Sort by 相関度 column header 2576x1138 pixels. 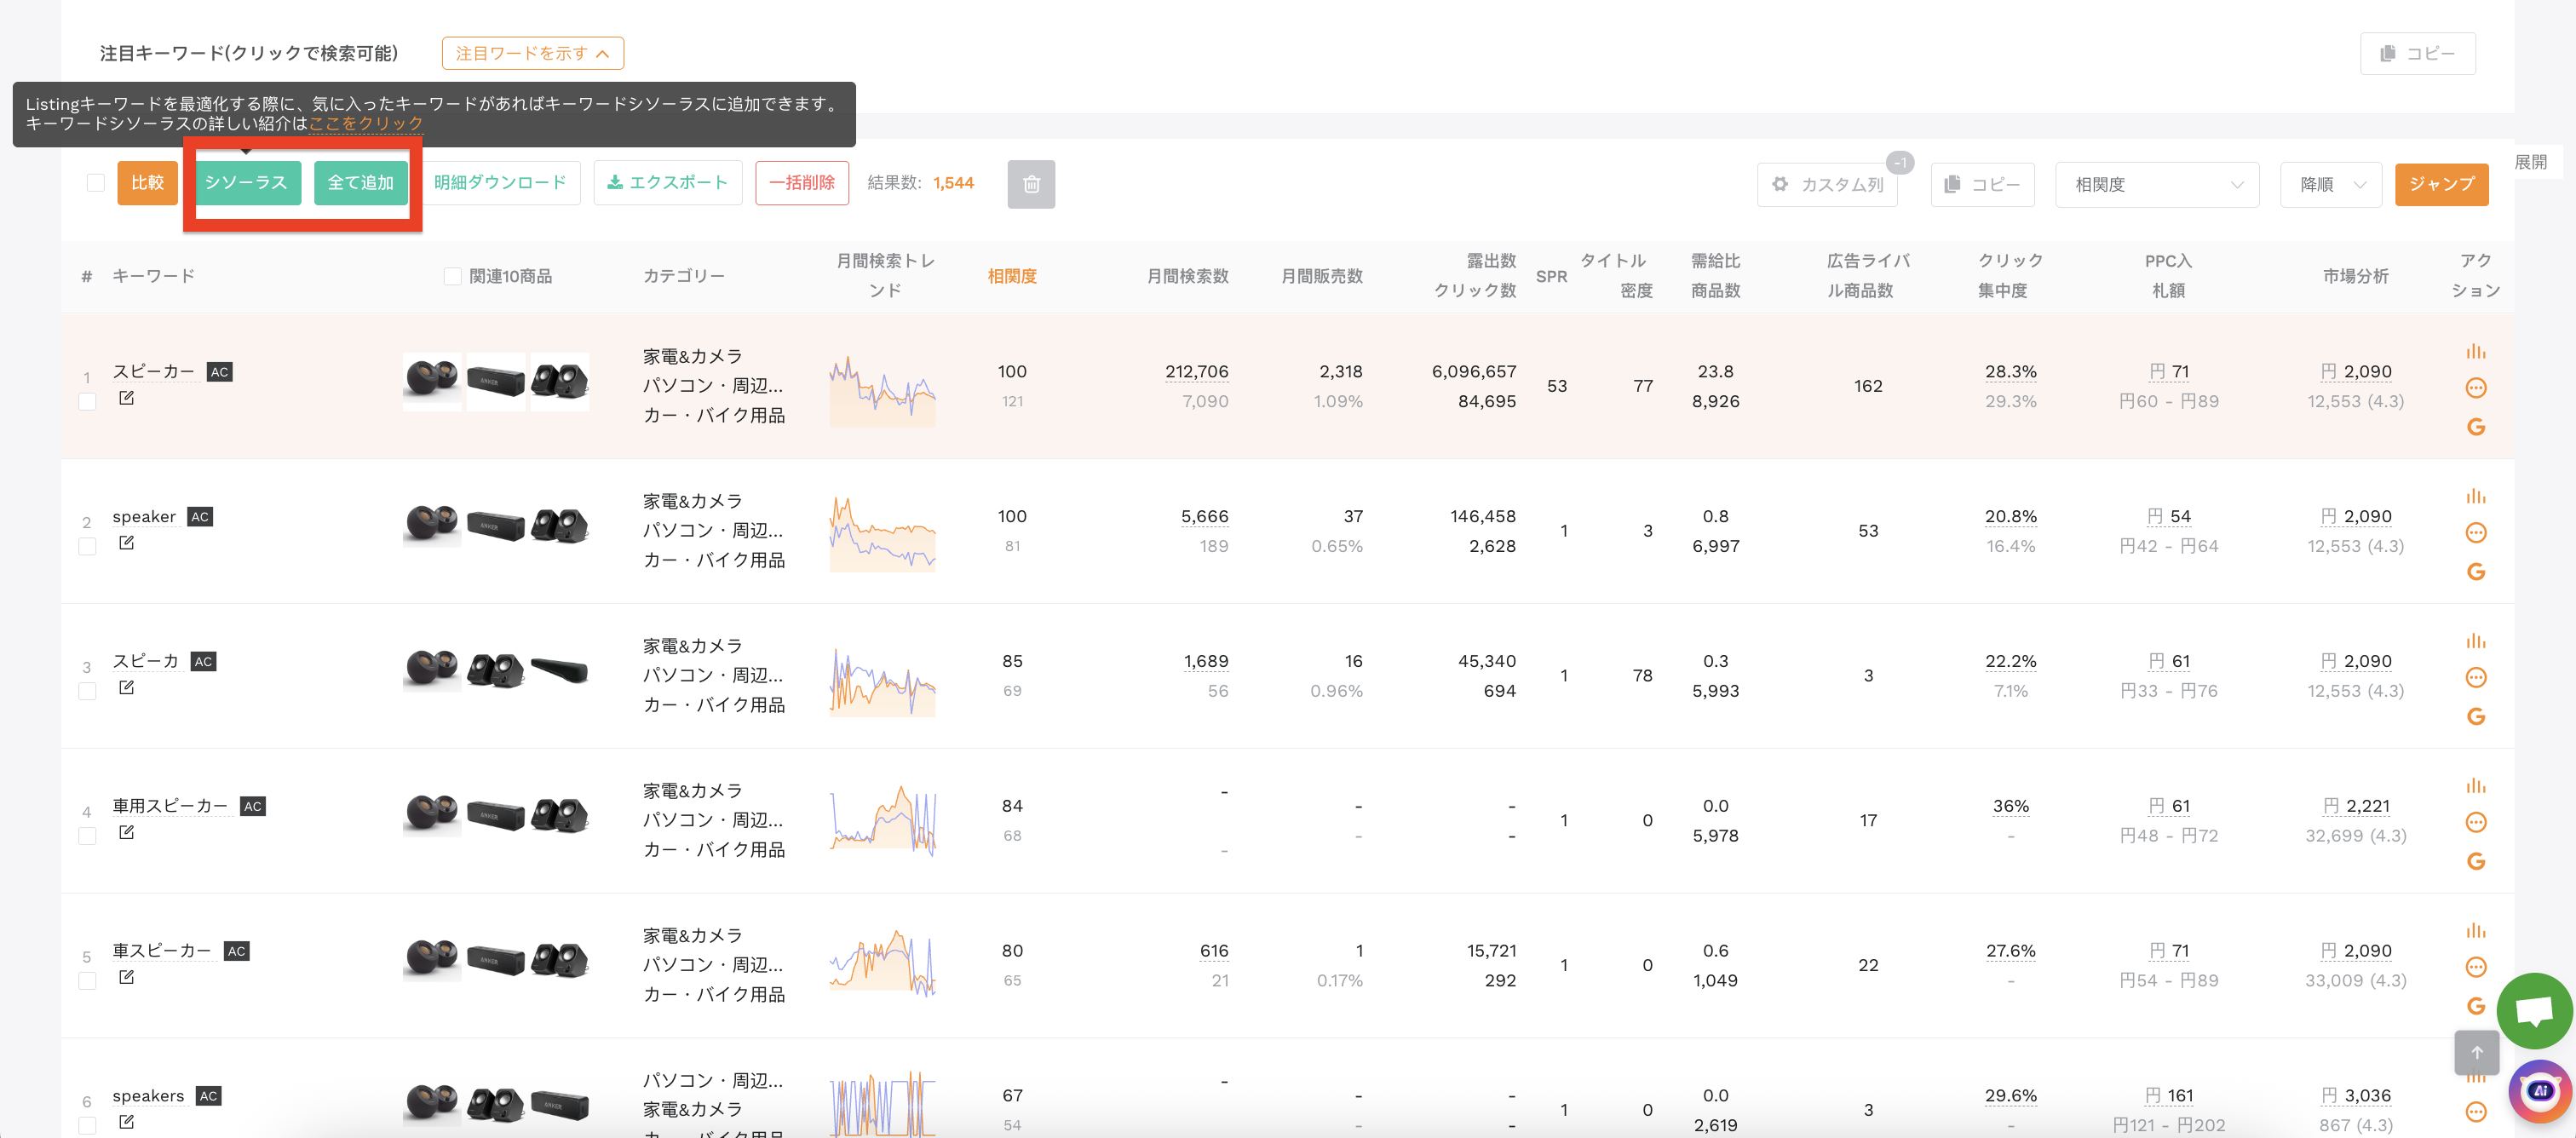click(x=1011, y=276)
